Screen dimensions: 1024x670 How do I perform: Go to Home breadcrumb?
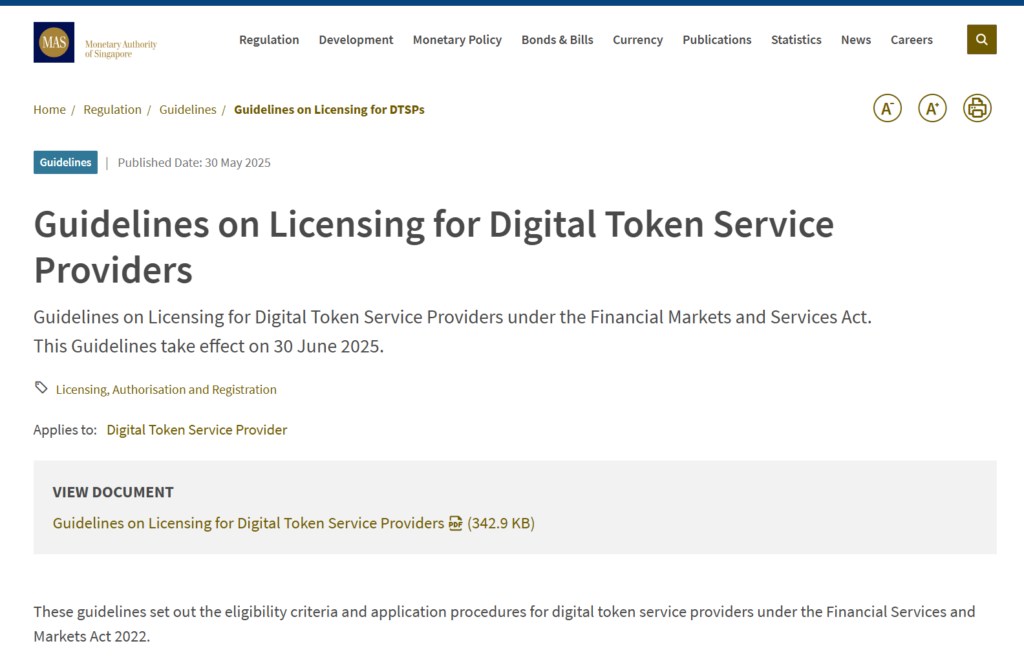coord(50,110)
